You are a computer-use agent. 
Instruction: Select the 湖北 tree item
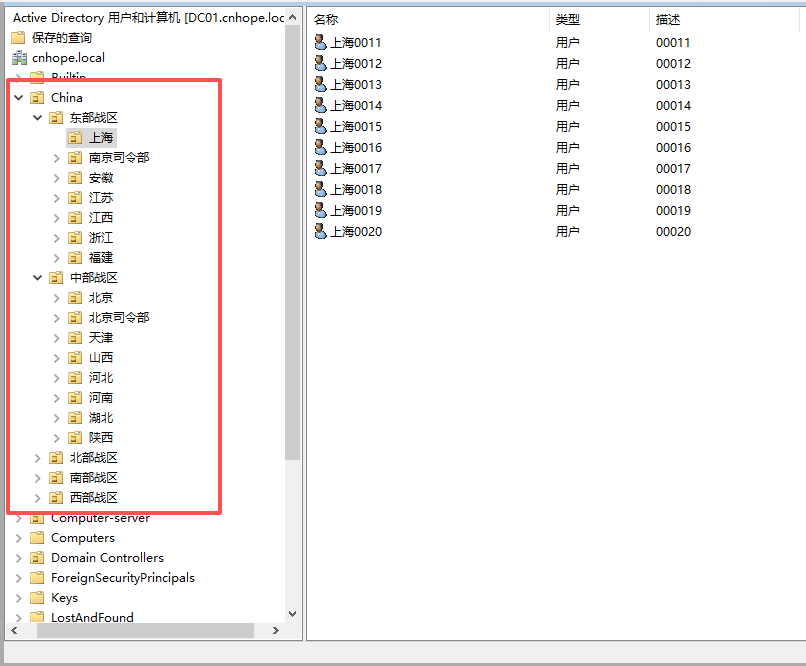pos(101,418)
